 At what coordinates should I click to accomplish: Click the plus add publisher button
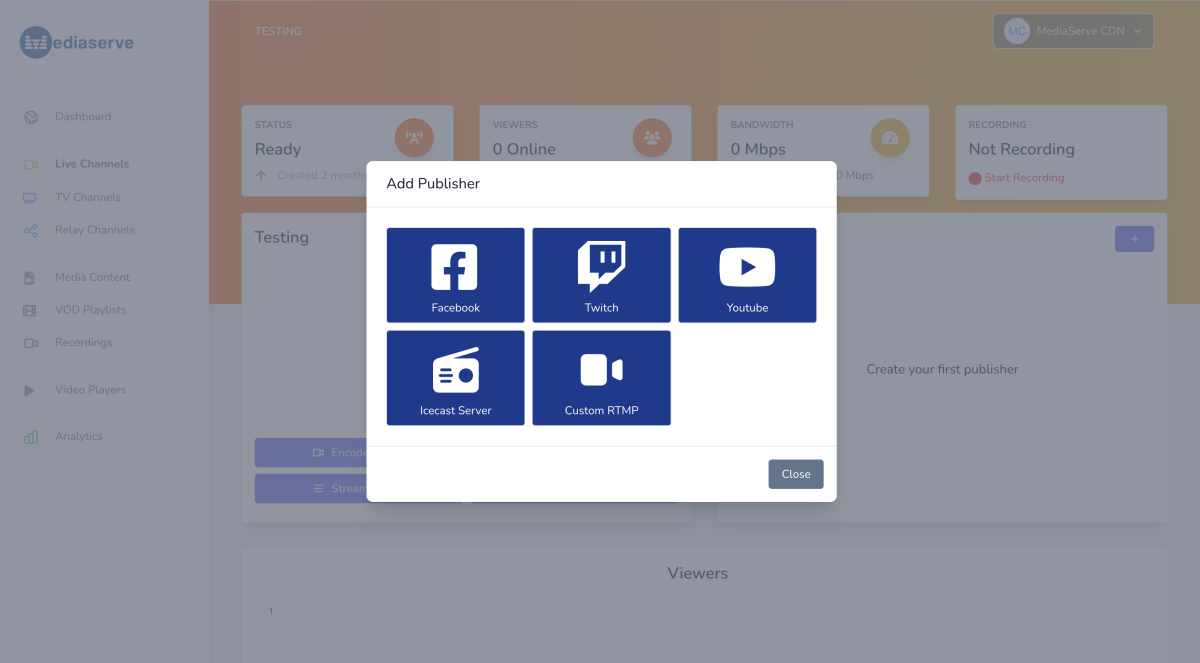1134,239
